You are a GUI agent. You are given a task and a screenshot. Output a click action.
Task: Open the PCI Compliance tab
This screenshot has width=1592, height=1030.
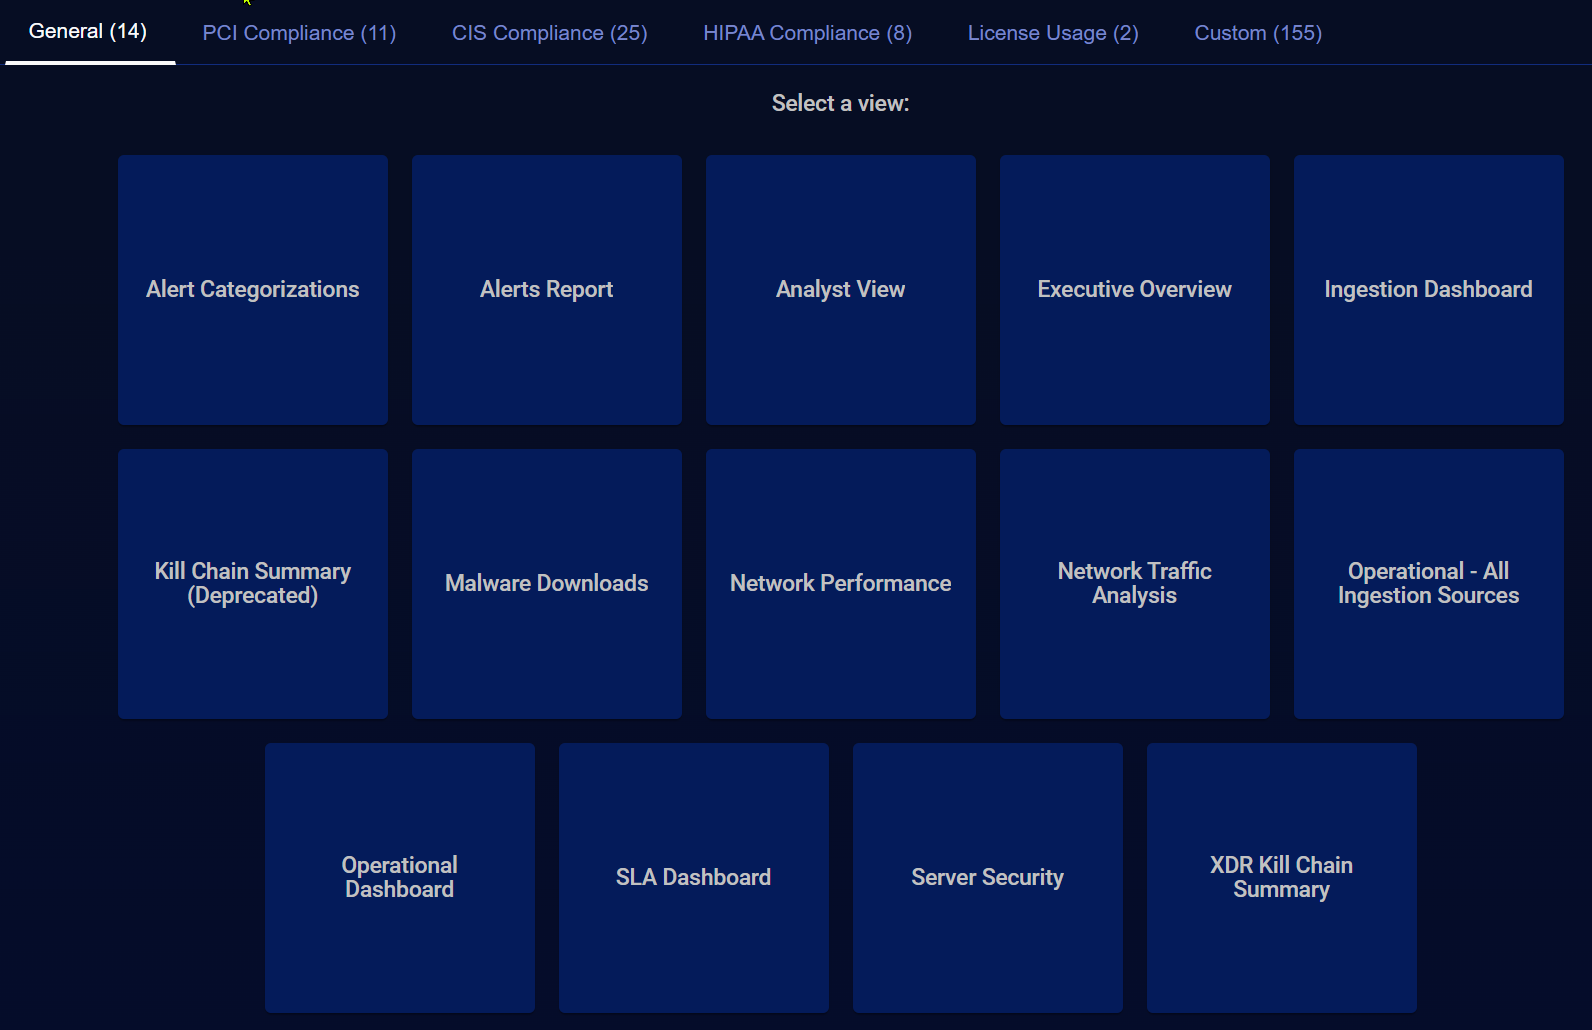click(299, 33)
